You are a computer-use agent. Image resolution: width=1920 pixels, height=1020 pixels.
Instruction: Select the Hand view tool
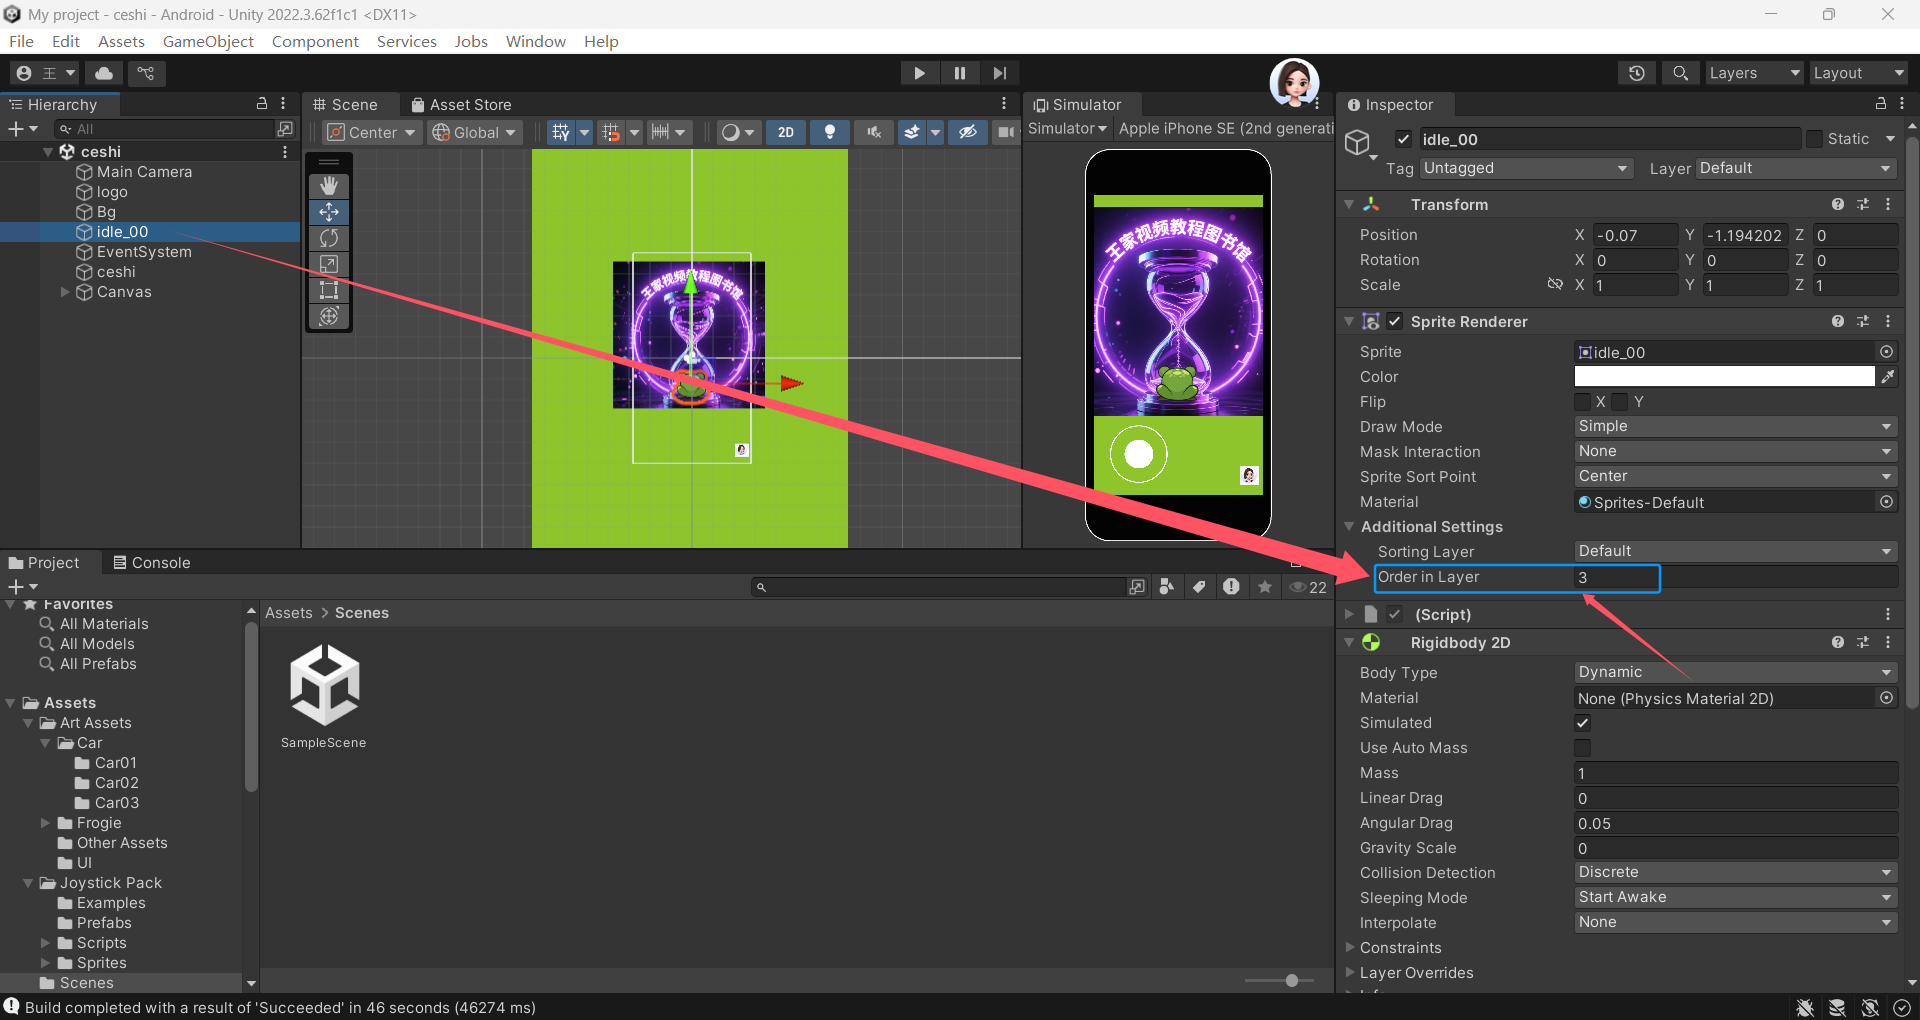click(329, 186)
